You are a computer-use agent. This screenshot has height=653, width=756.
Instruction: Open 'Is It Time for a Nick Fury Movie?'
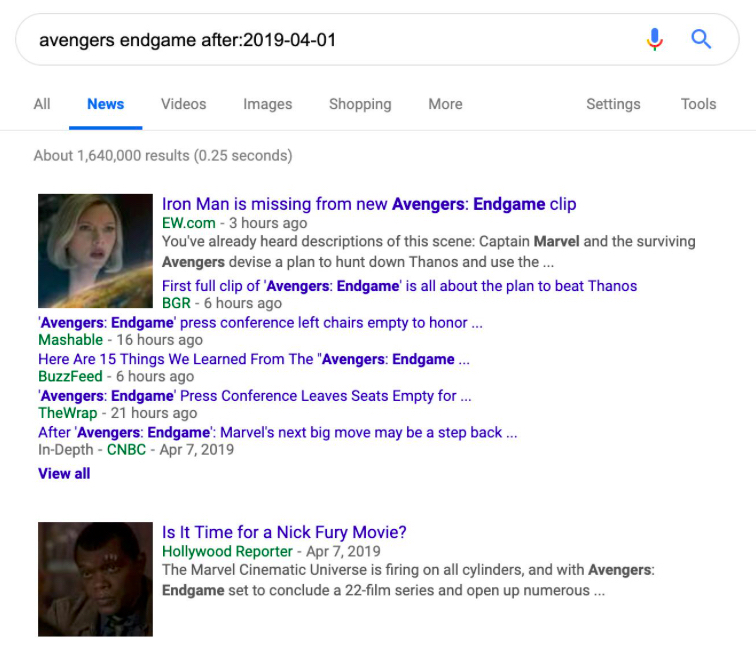[284, 532]
